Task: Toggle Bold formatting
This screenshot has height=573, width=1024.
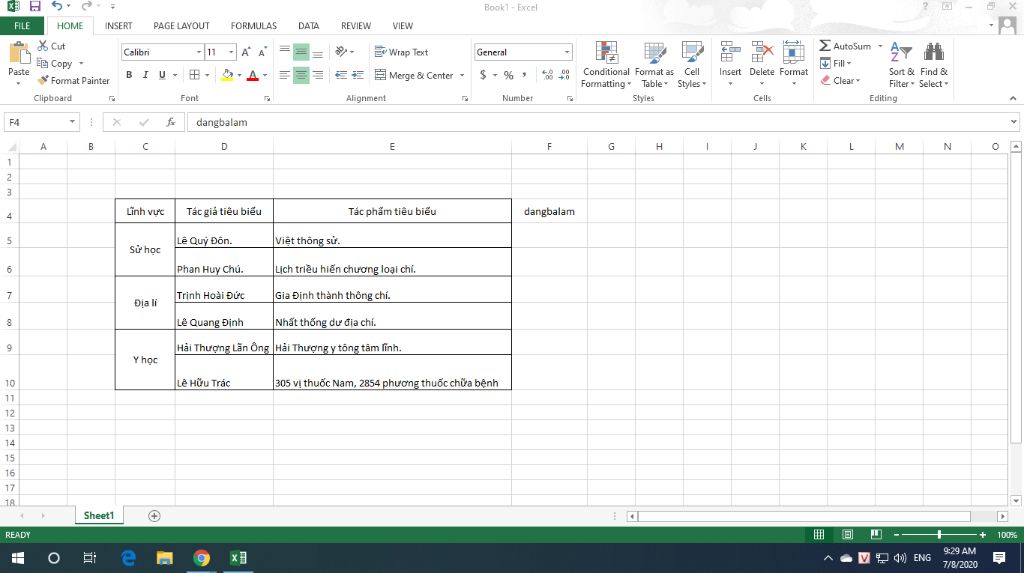Action: tap(129, 75)
